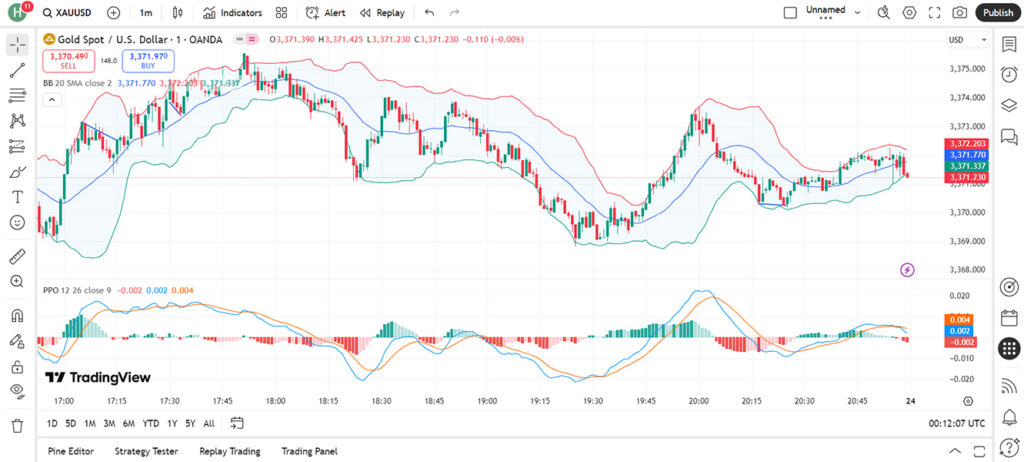Open the Pine Editor tab

(x=71, y=451)
